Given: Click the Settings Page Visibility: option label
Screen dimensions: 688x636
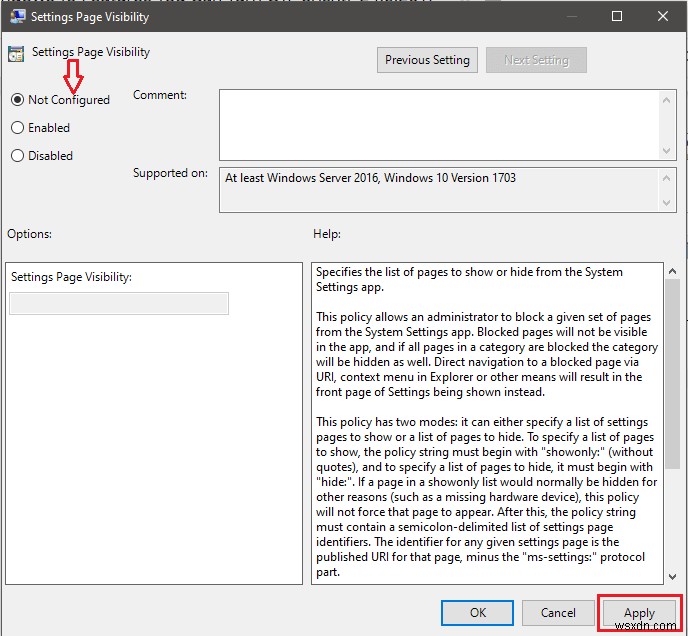Looking at the screenshot, I should click(x=71, y=277).
